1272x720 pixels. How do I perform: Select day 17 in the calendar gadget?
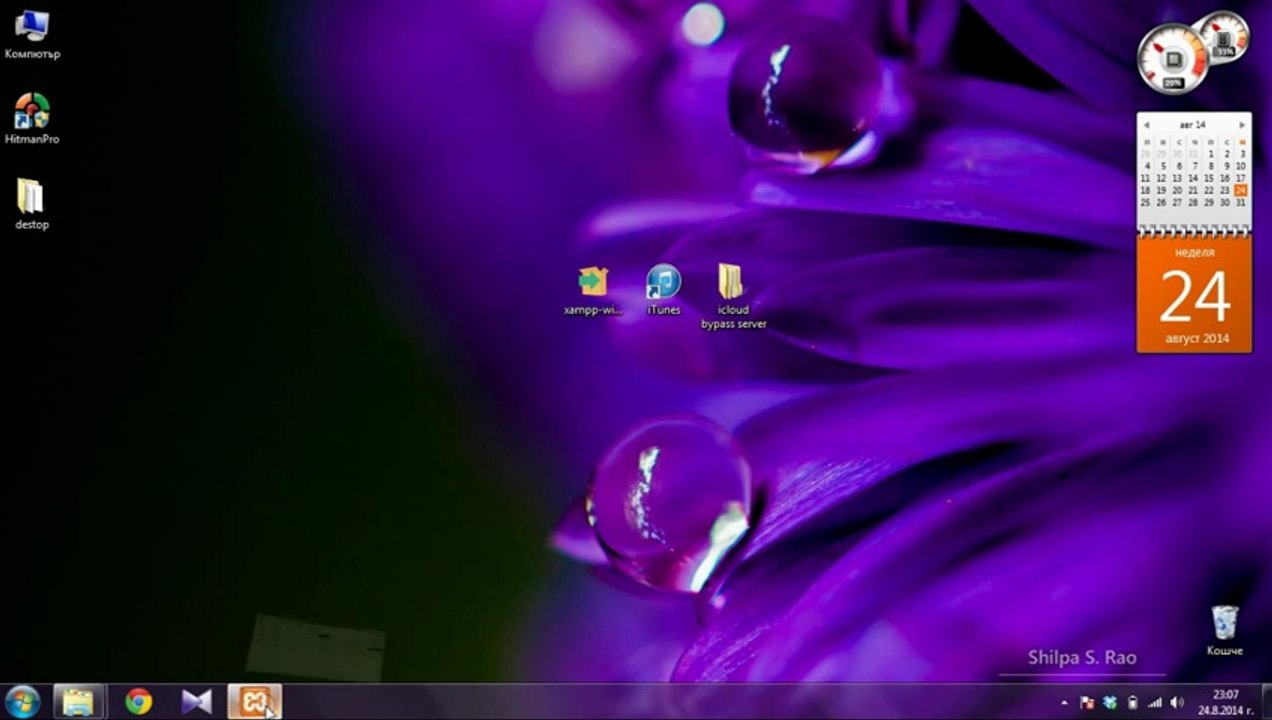click(x=1241, y=178)
